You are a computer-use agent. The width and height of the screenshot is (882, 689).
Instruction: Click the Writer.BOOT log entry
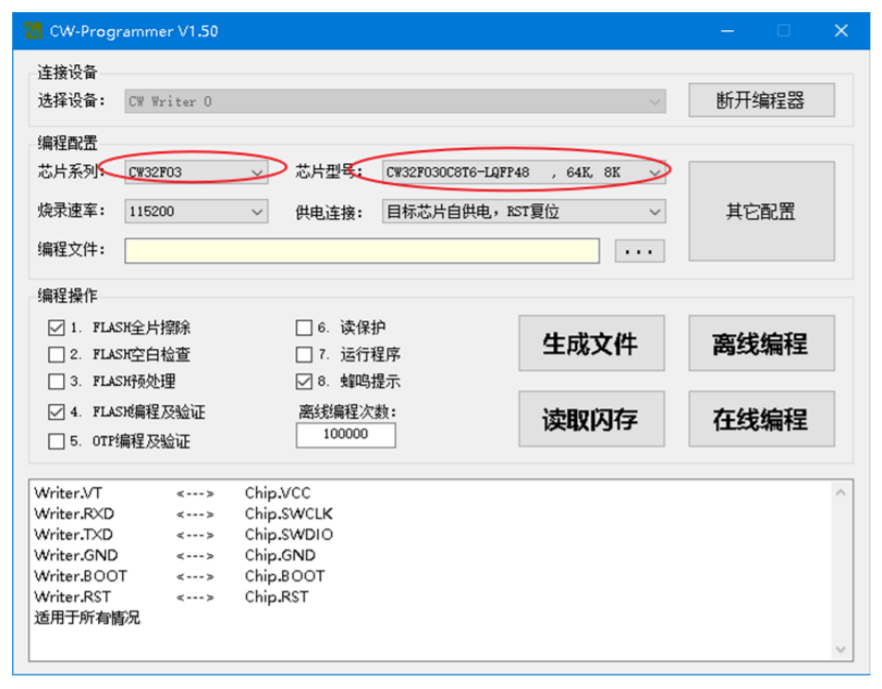80,577
